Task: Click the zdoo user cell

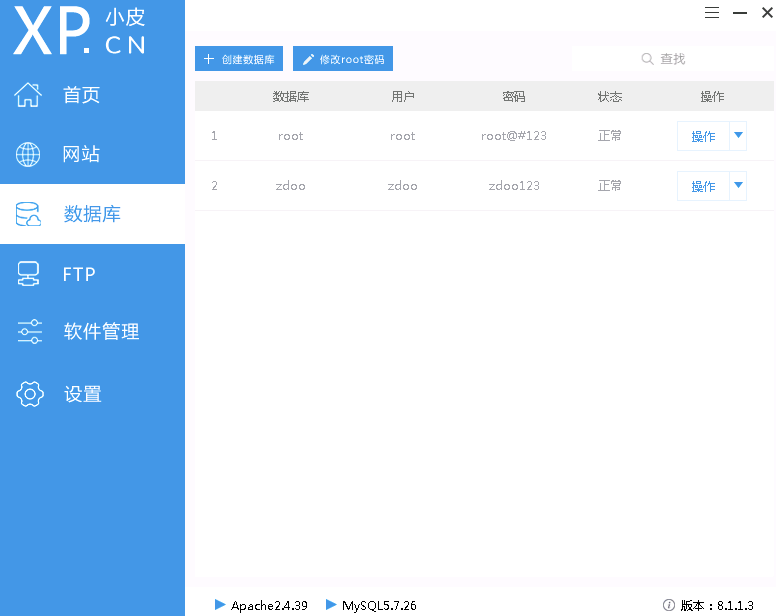Action: pos(402,186)
